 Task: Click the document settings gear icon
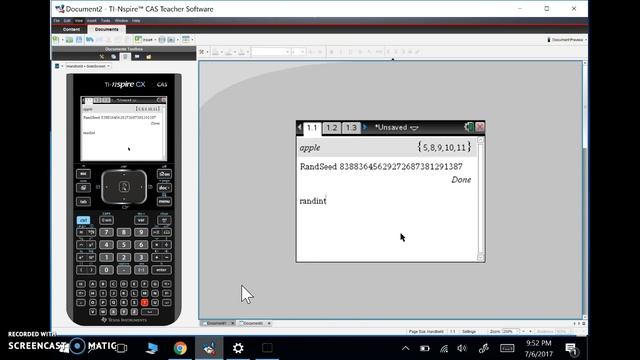468,127
